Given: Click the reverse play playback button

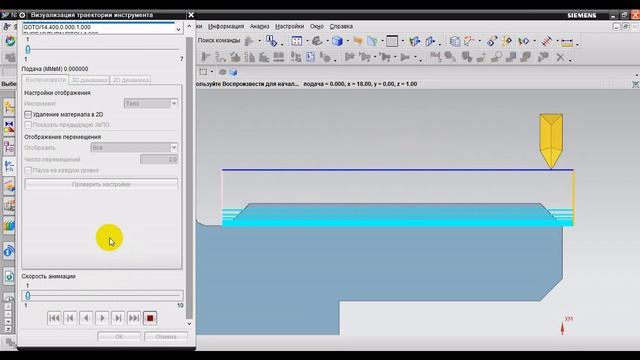Looking at the screenshot, I should point(86,318).
